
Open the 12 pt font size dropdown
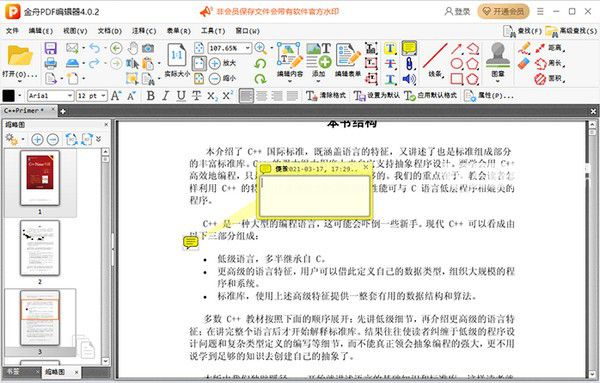click(104, 96)
